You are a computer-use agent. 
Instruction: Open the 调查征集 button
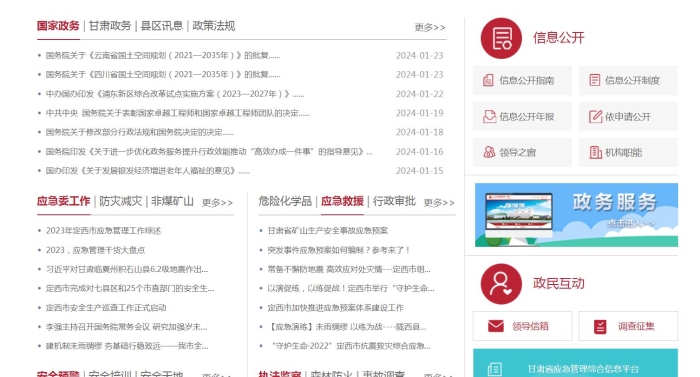click(x=628, y=326)
